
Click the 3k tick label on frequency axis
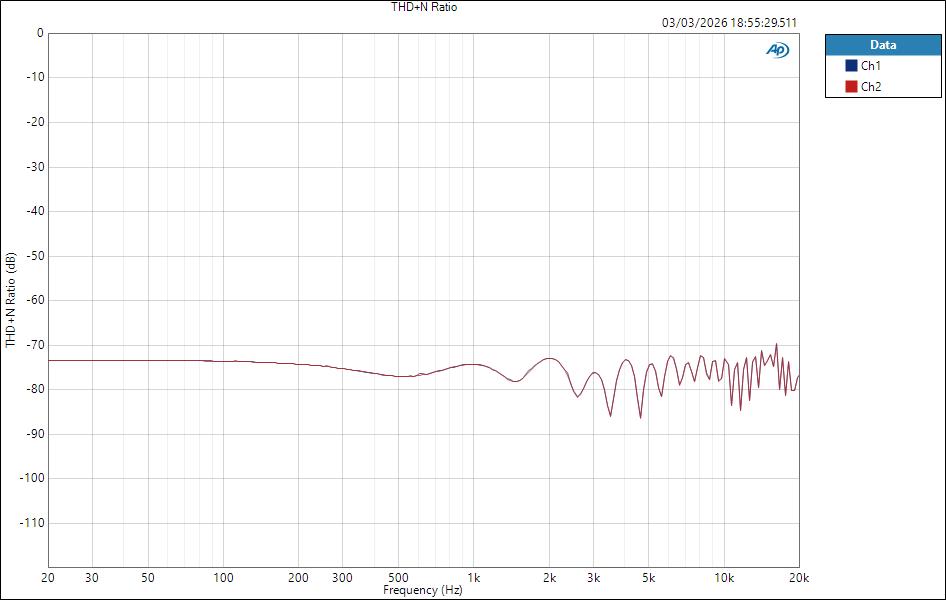click(x=593, y=578)
